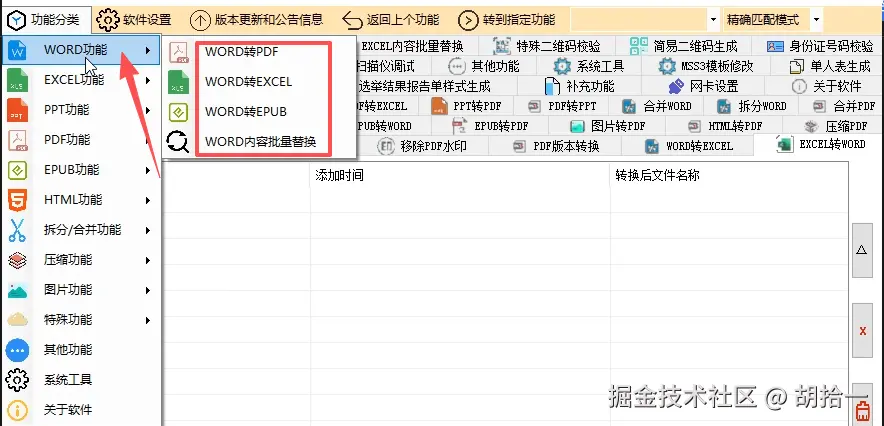Switch to the 单人表生成 tab
Screen dimensions: 884x426
(829, 66)
